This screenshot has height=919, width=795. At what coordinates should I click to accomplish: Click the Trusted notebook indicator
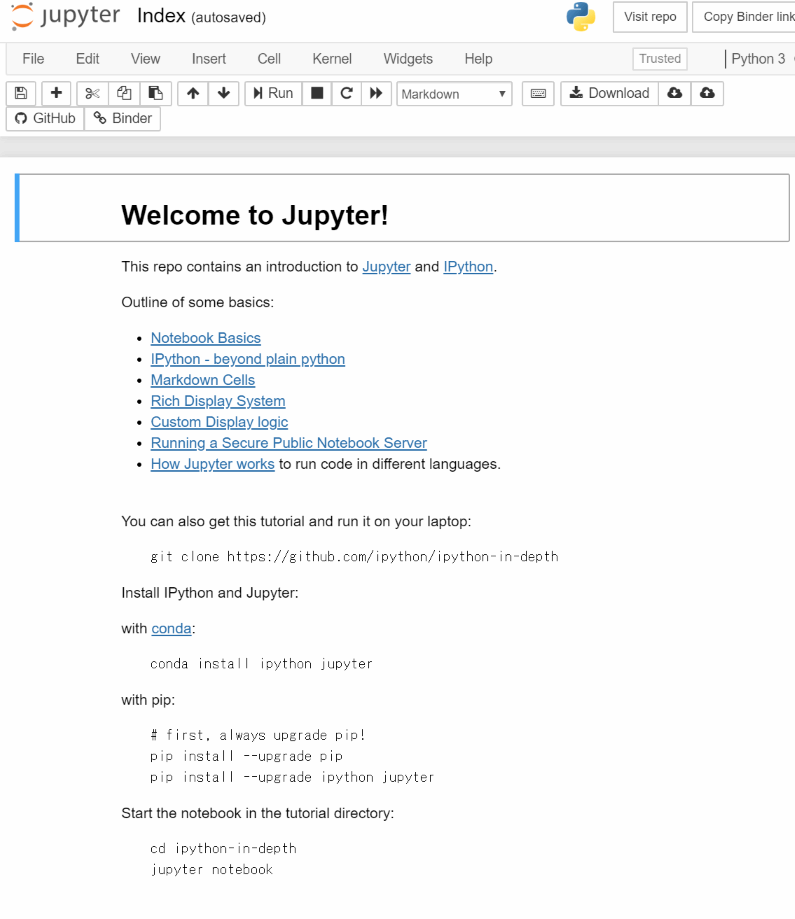point(660,59)
